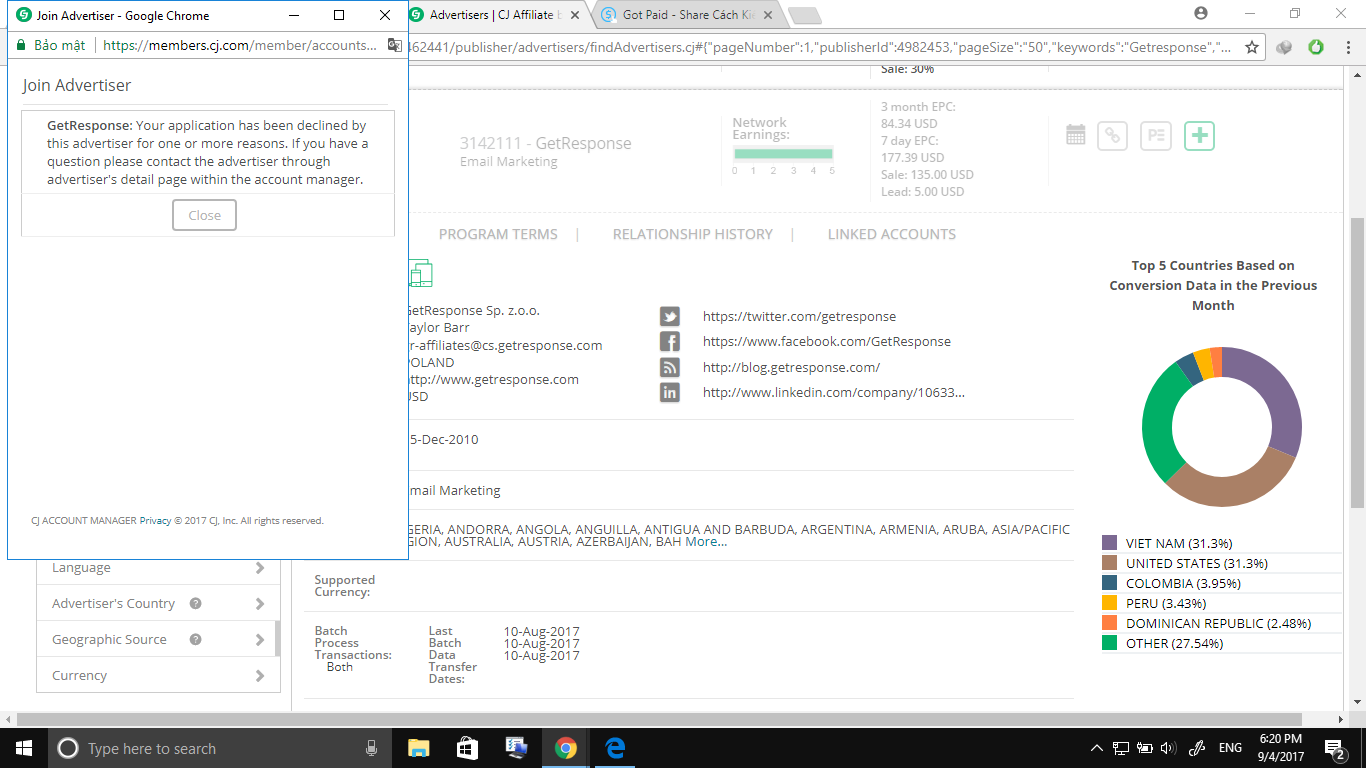
Task: Click the green plus join program icon
Action: coord(1199,136)
